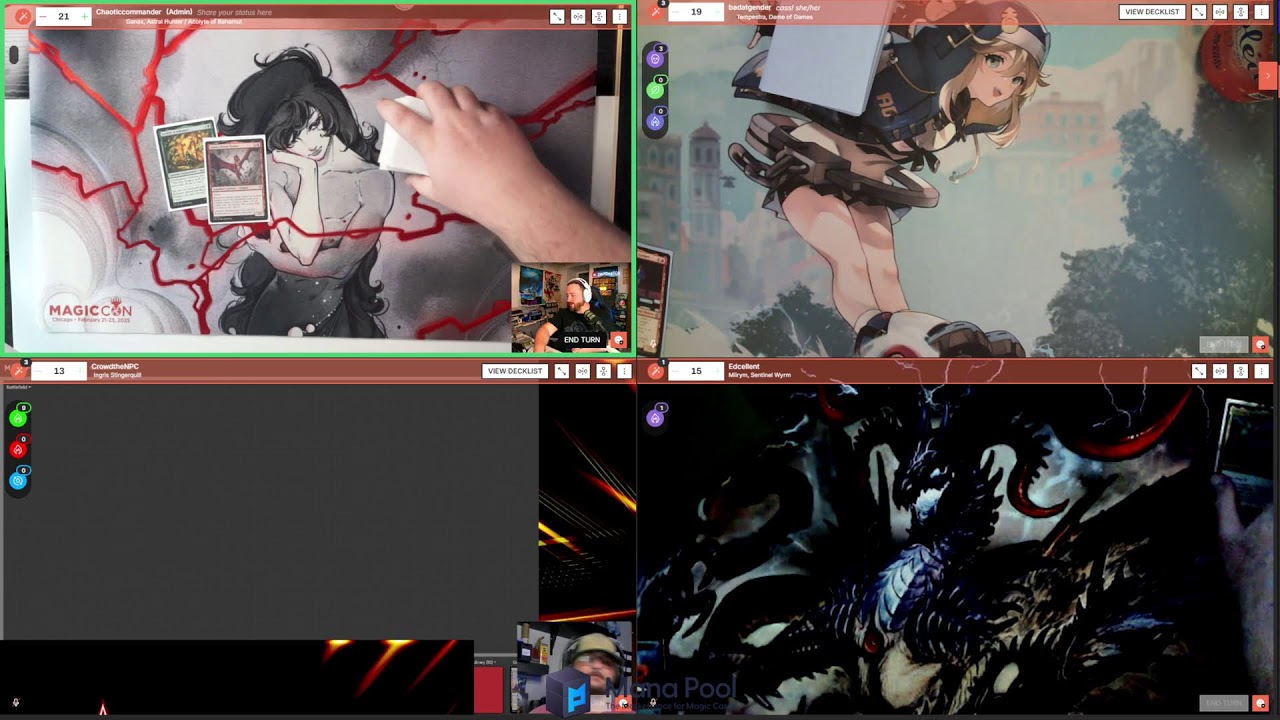The height and width of the screenshot is (720, 1280).
Task: Click Edcellent's life total showing 15
Action: pyautogui.click(x=696, y=371)
